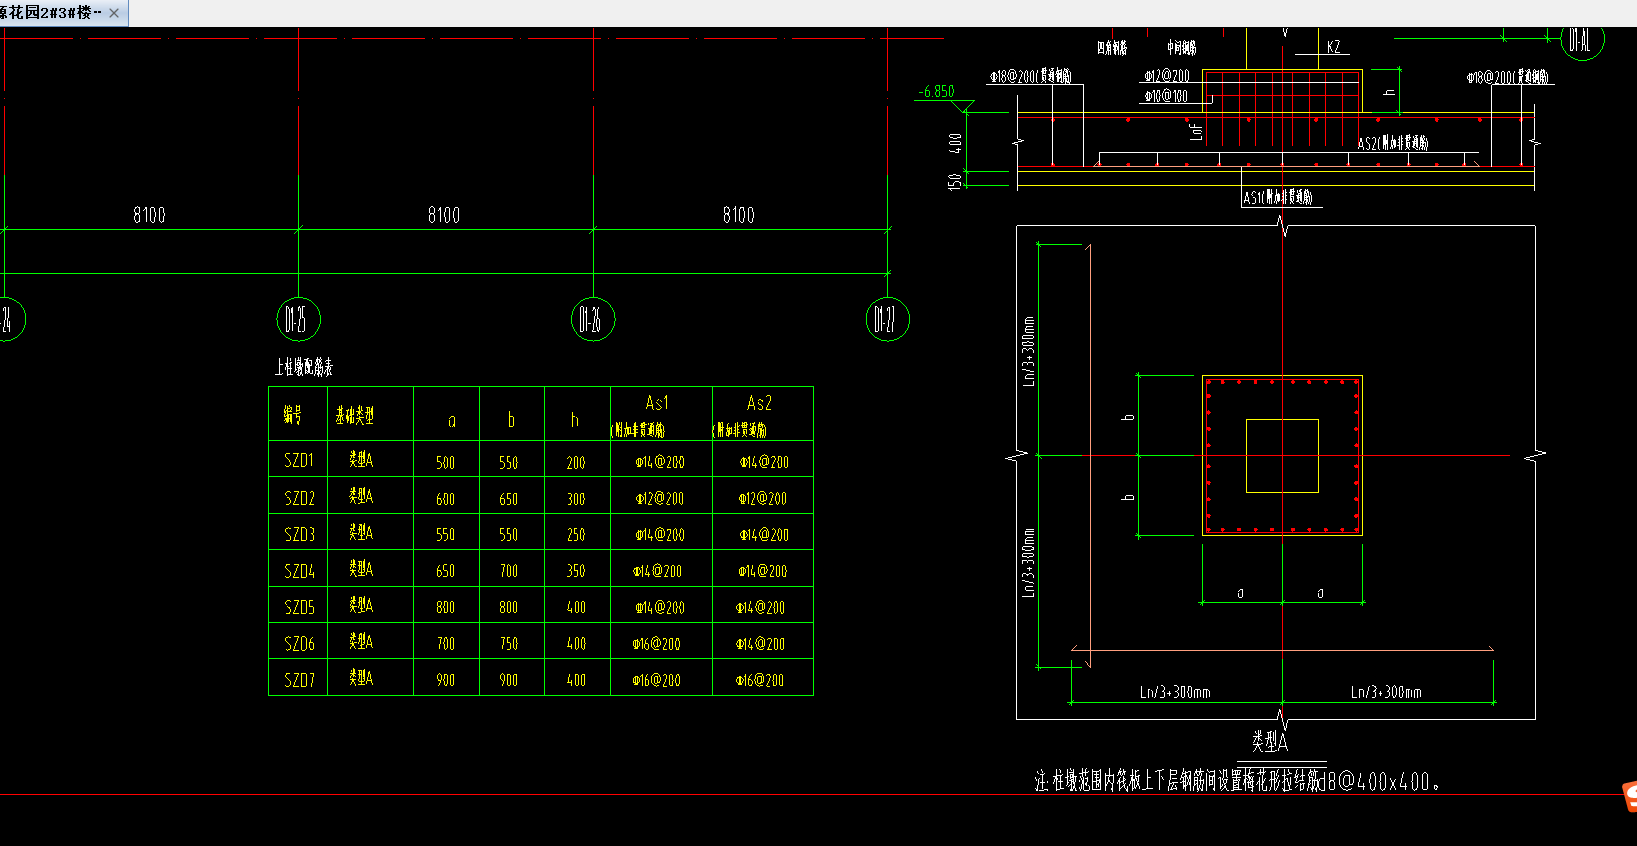Click the SZD5 cell in the table

299,607
